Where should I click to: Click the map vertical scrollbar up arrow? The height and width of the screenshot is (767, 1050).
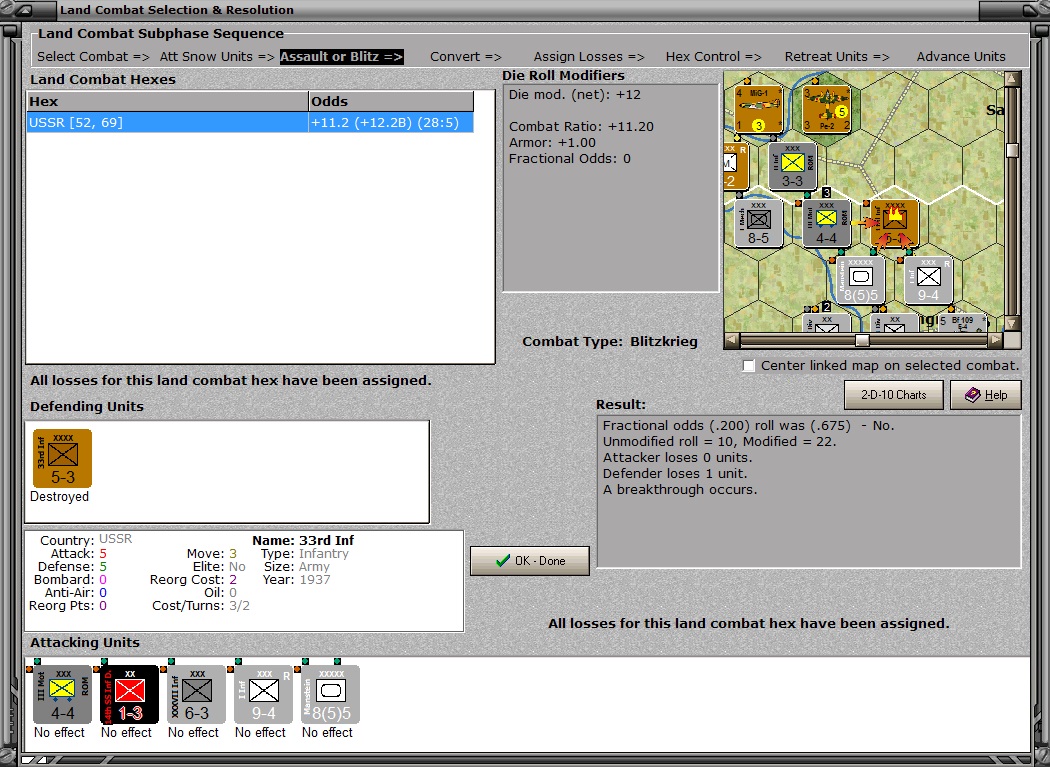(1012, 79)
